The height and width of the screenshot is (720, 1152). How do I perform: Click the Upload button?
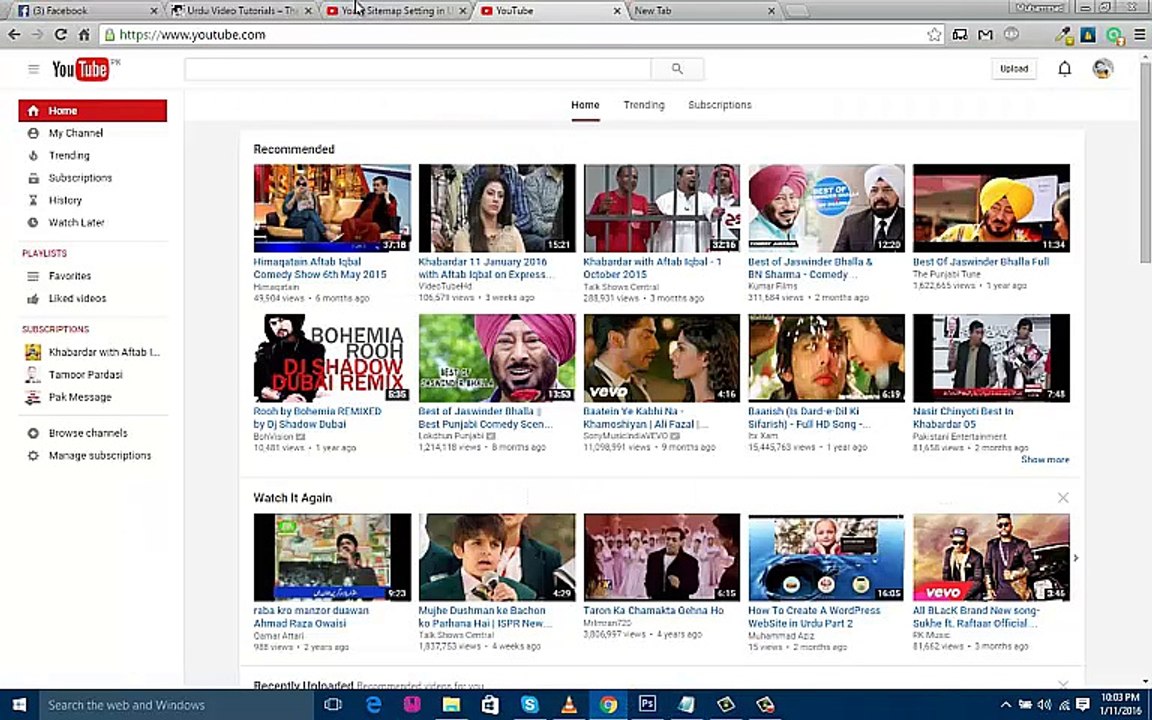(1014, 68)
